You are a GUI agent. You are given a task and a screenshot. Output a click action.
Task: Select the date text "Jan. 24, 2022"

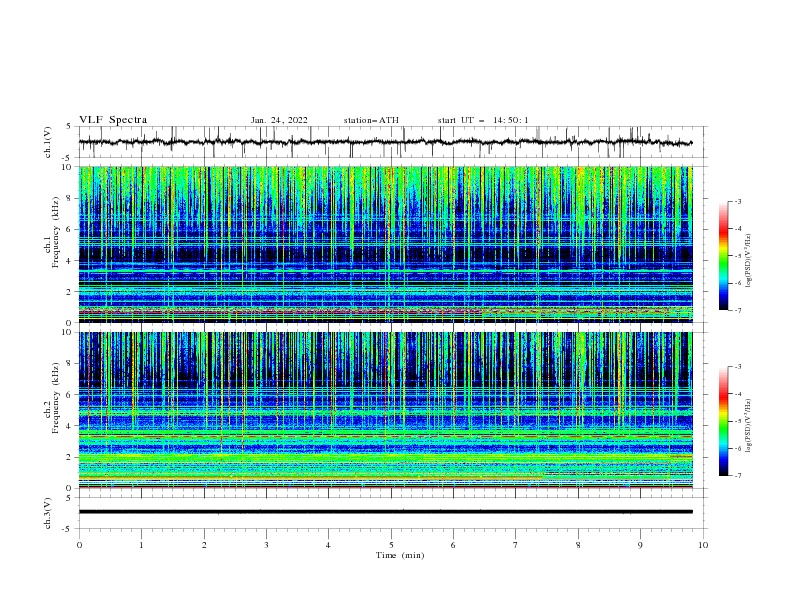[279, 120]
